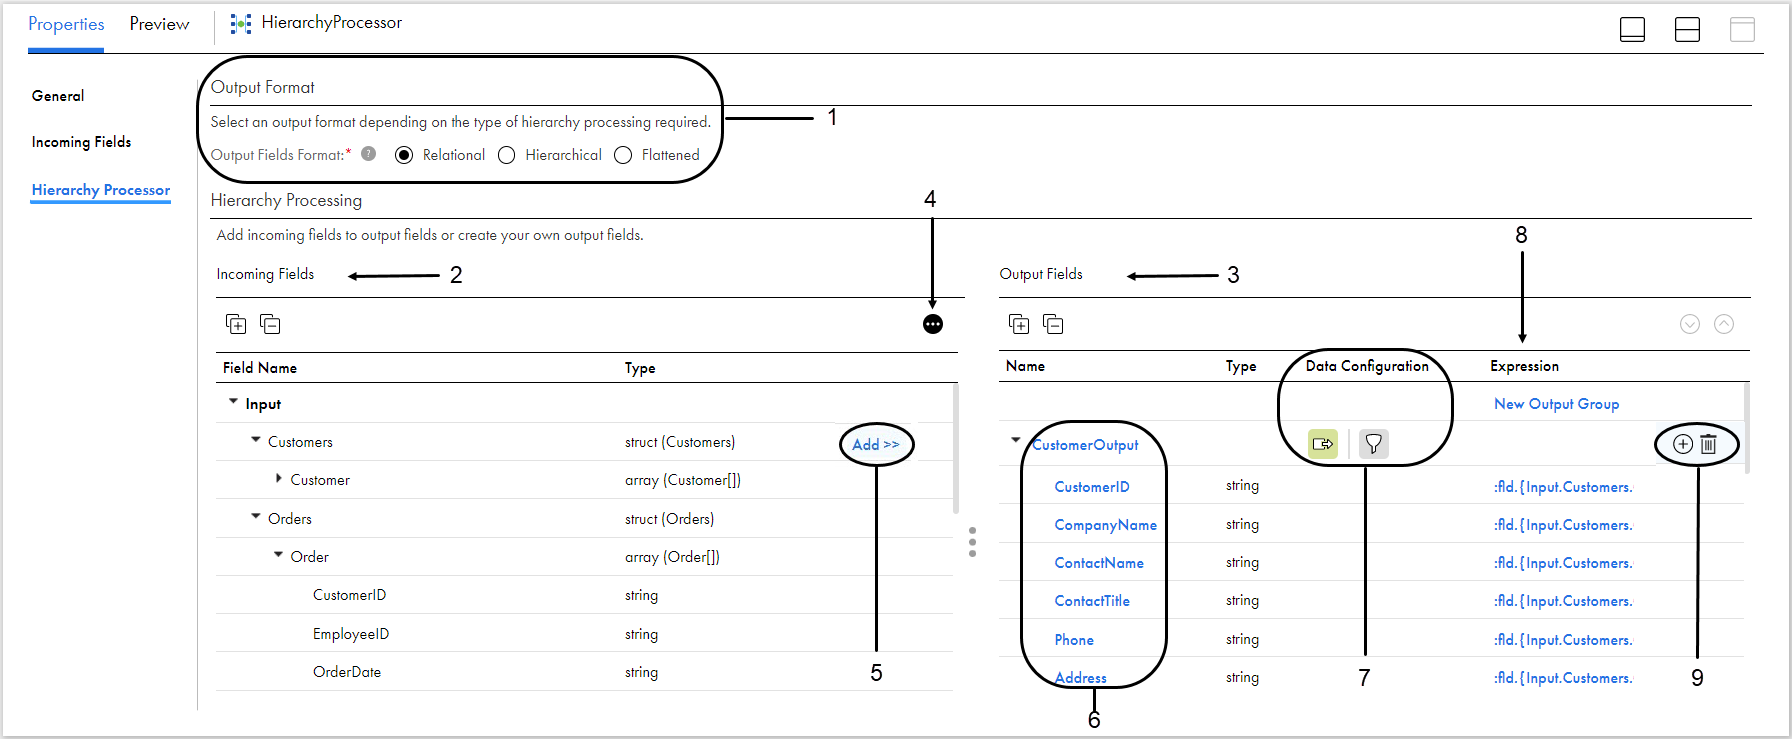Edit the CompanyName expression

[1563, 525]
